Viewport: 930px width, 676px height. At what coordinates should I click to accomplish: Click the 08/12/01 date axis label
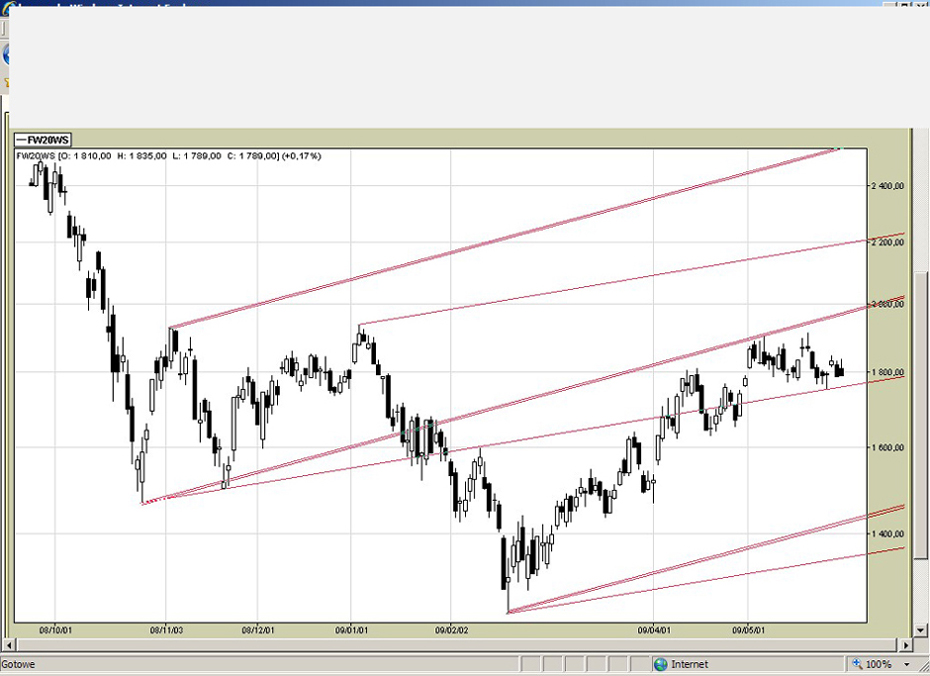click(x=258, y=630)
